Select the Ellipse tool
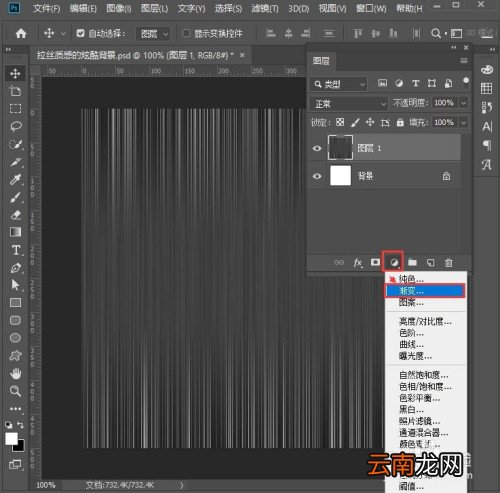500x493 pixels. tap(15, 338)
